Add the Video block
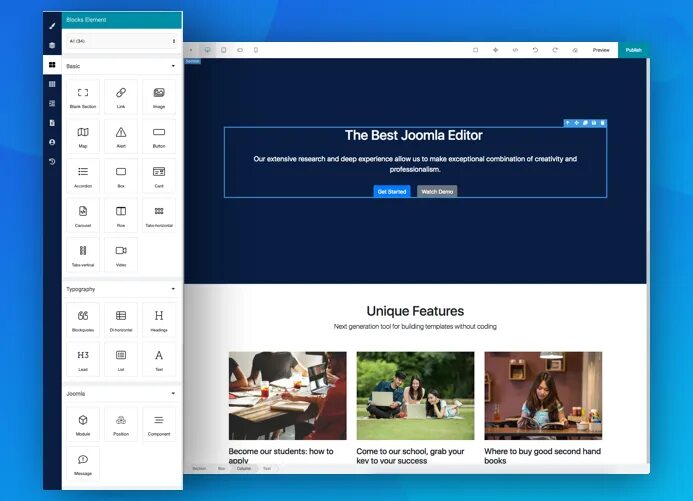 pos(121,254)
